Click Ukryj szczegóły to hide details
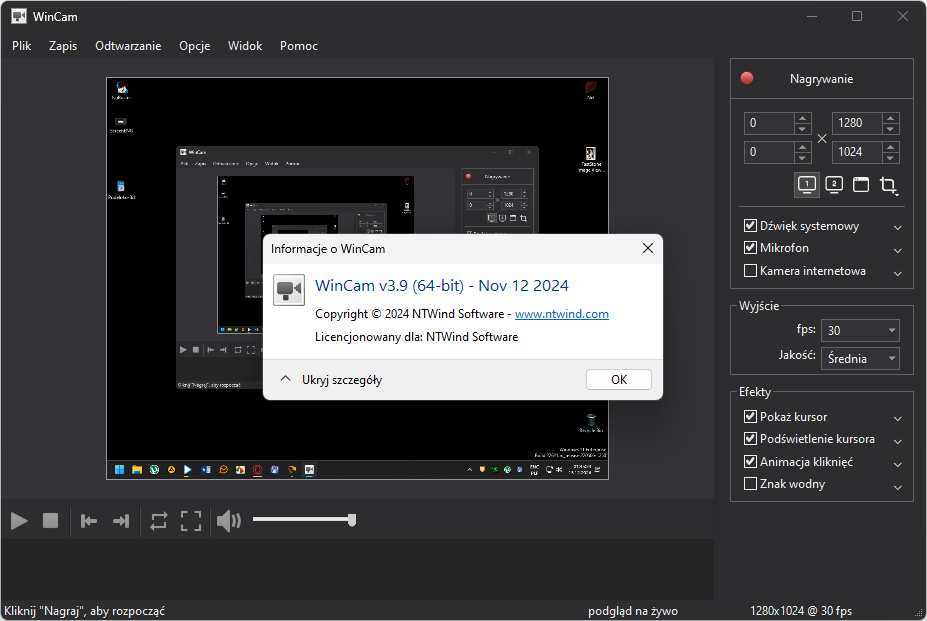Screen dimensions: 927x621 [x=342, y=380]
